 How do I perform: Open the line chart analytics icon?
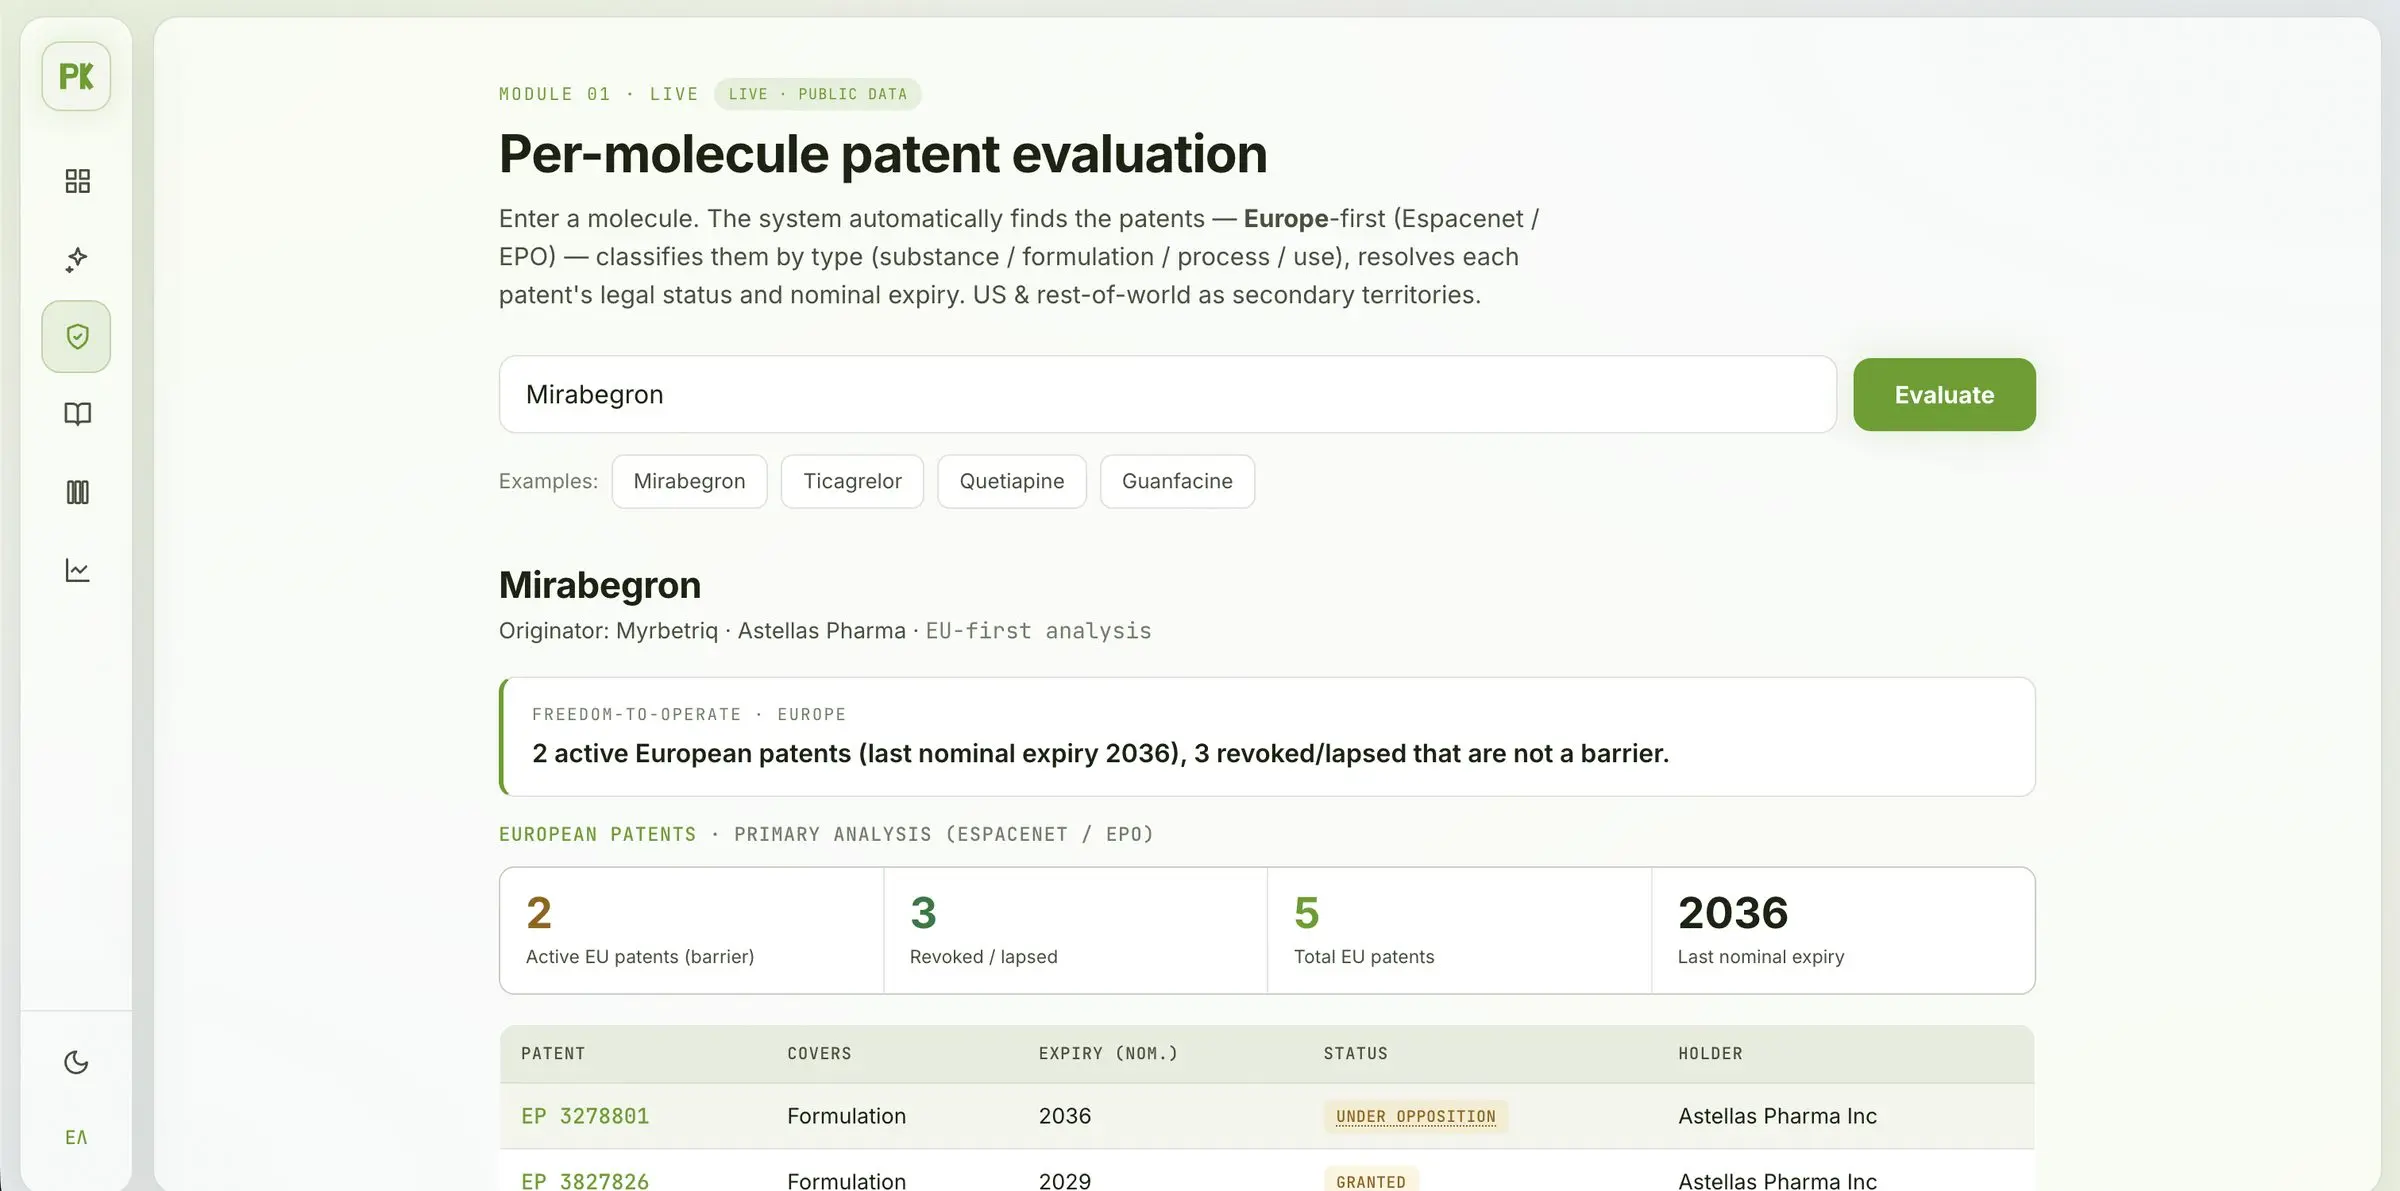tap(77, 570)
